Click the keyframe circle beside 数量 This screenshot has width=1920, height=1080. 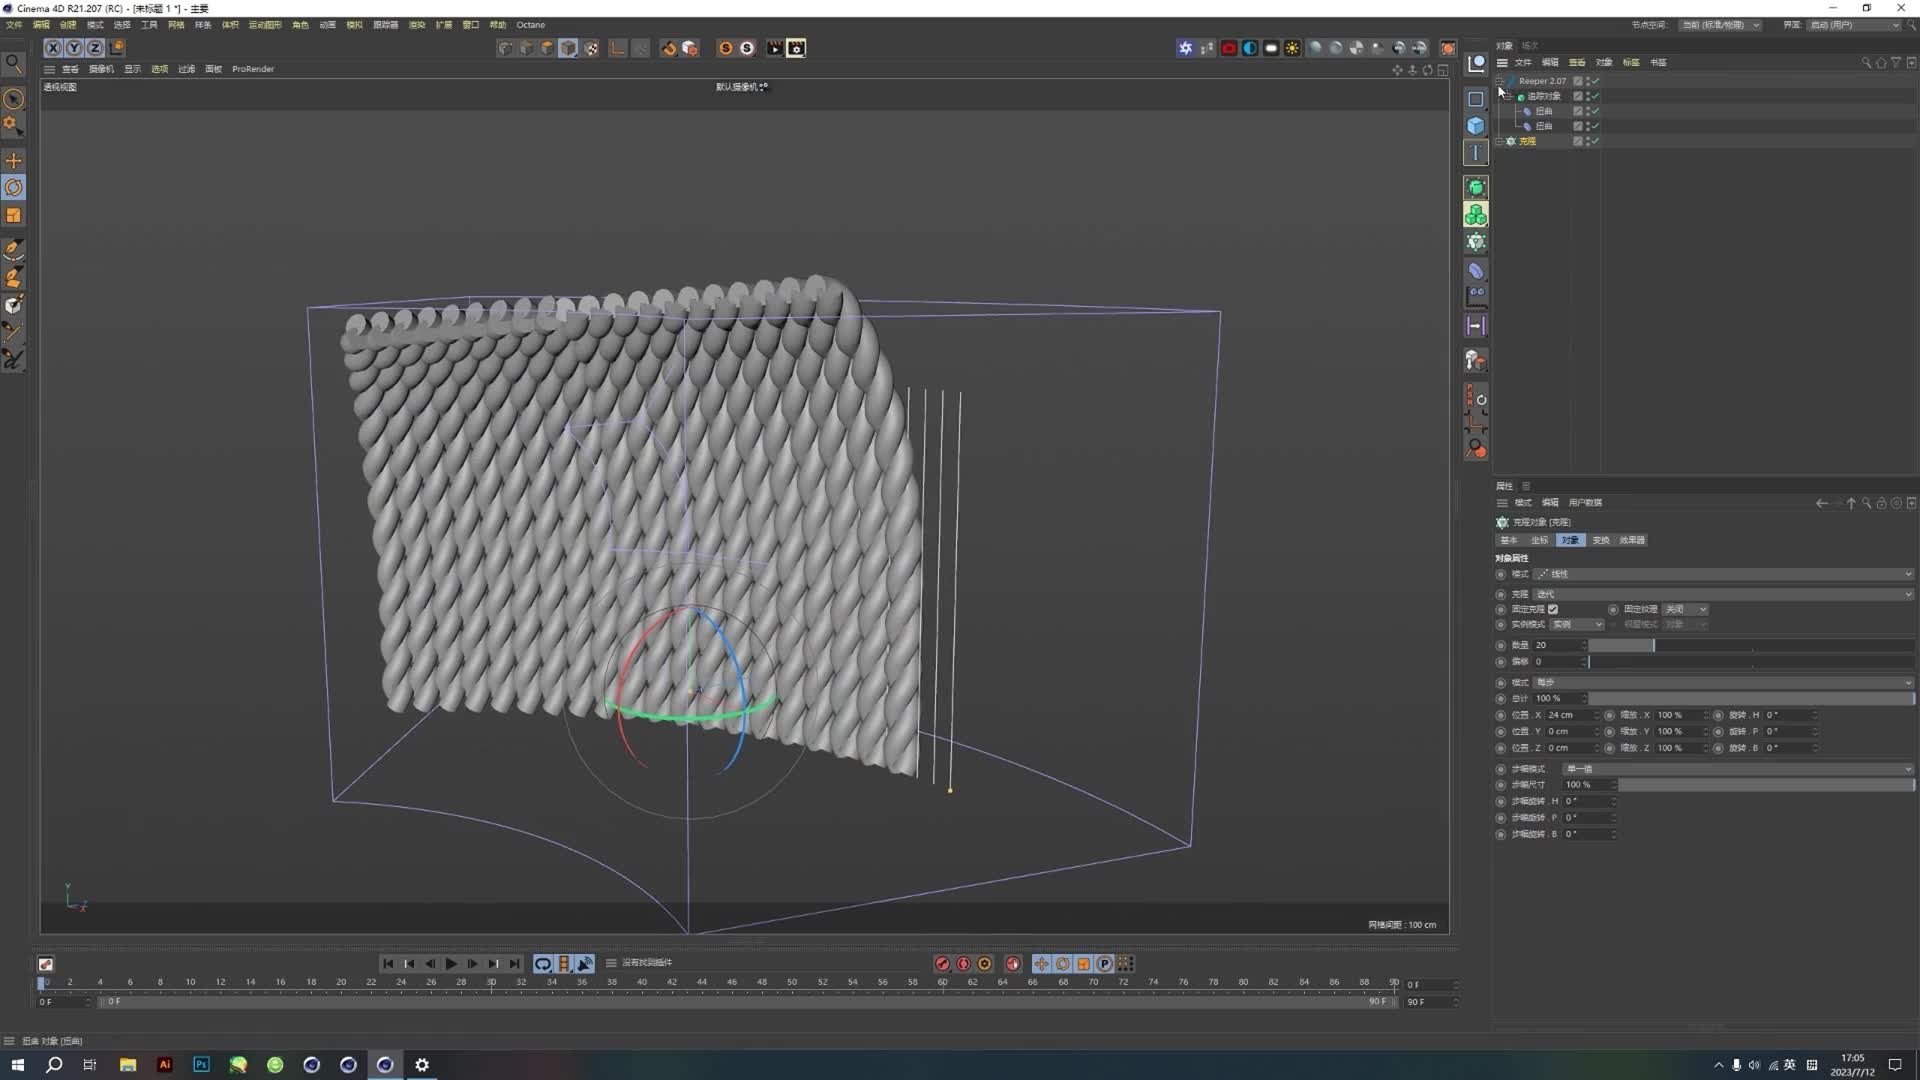(1501, 646)
